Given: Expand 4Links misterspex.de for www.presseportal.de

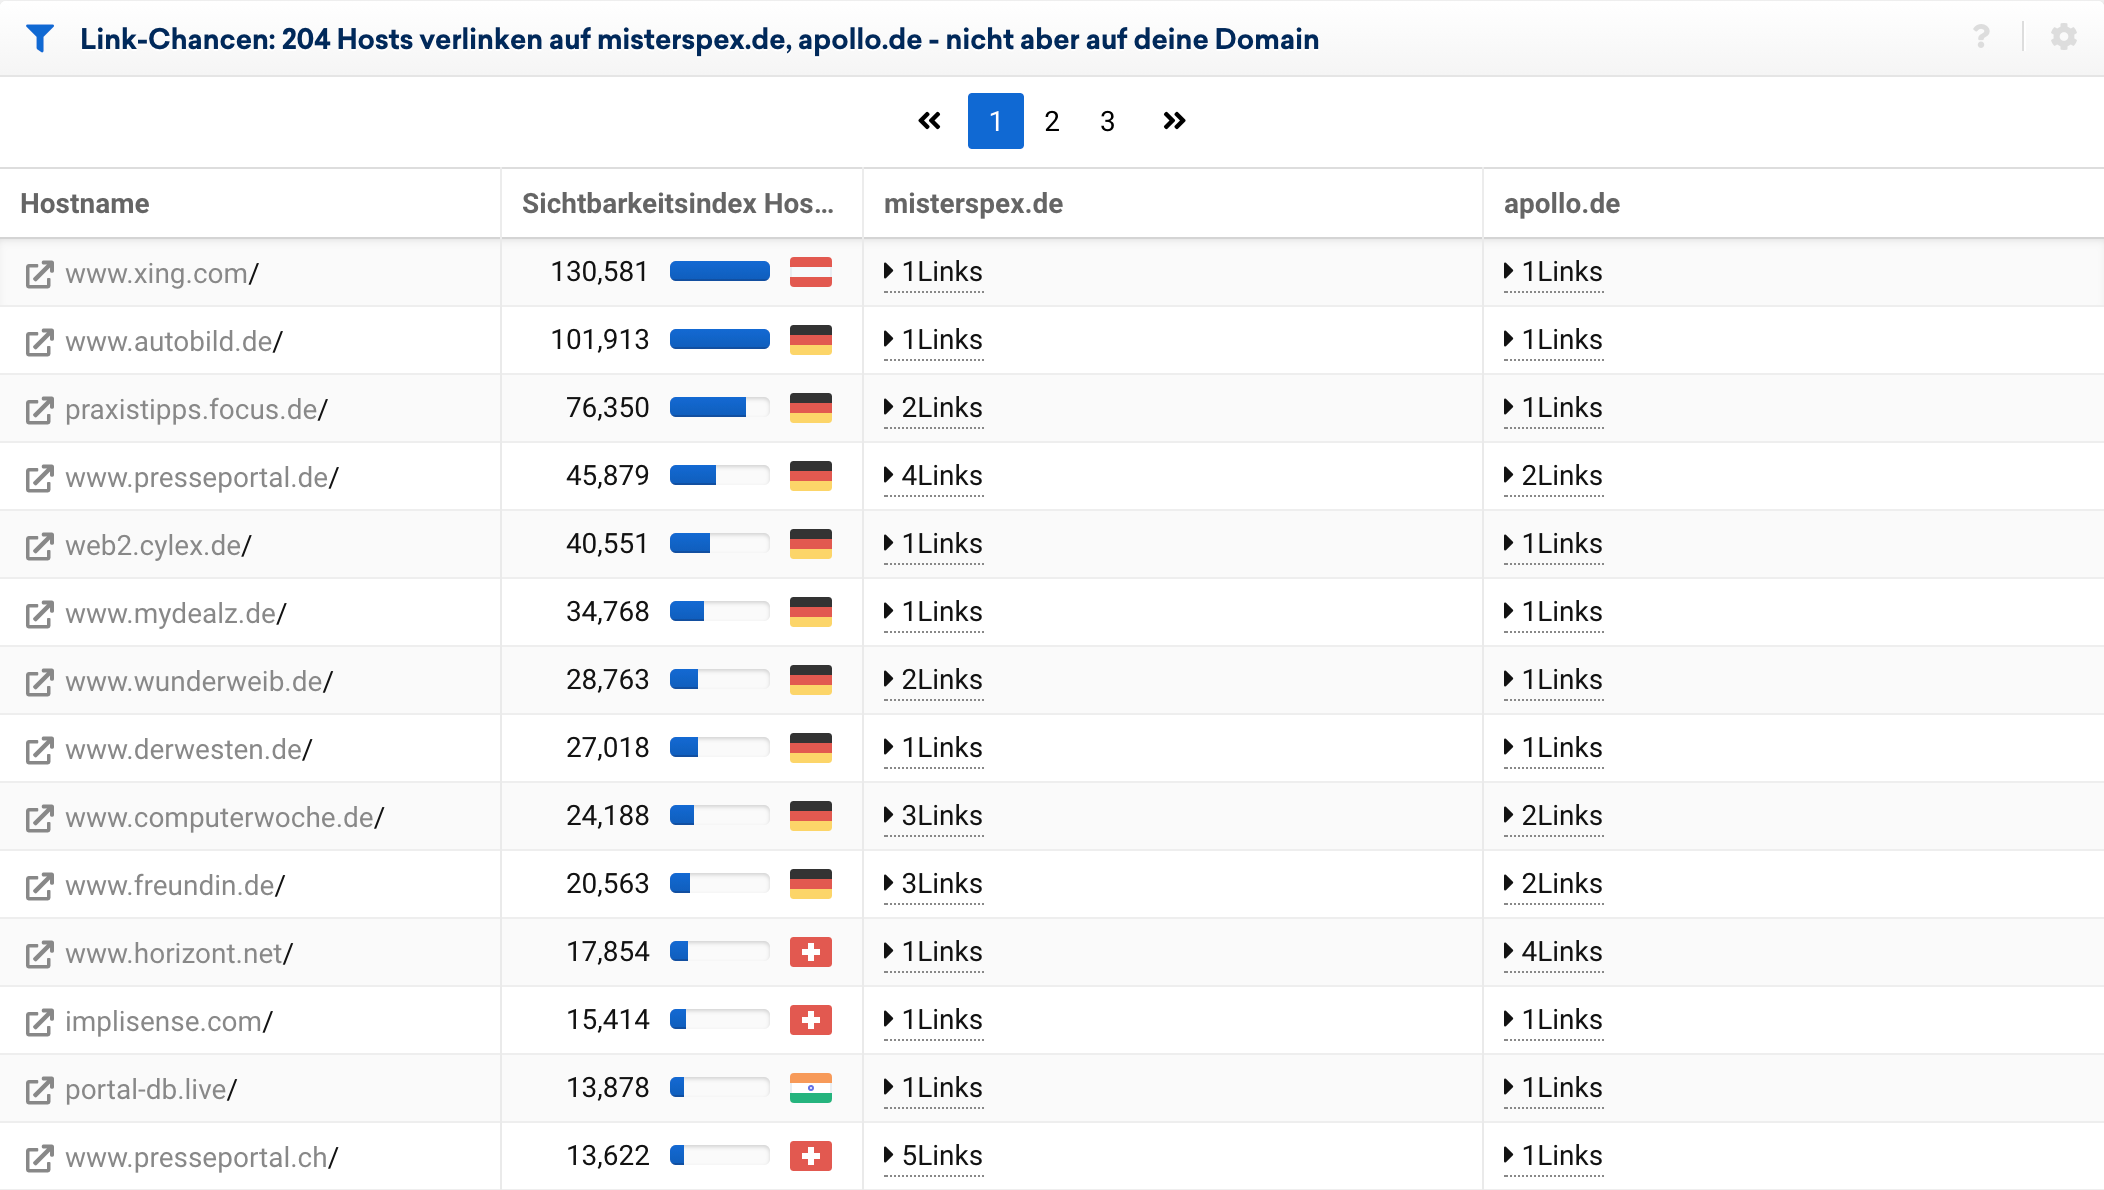Looking at the screenshot, I should [934, 476].
